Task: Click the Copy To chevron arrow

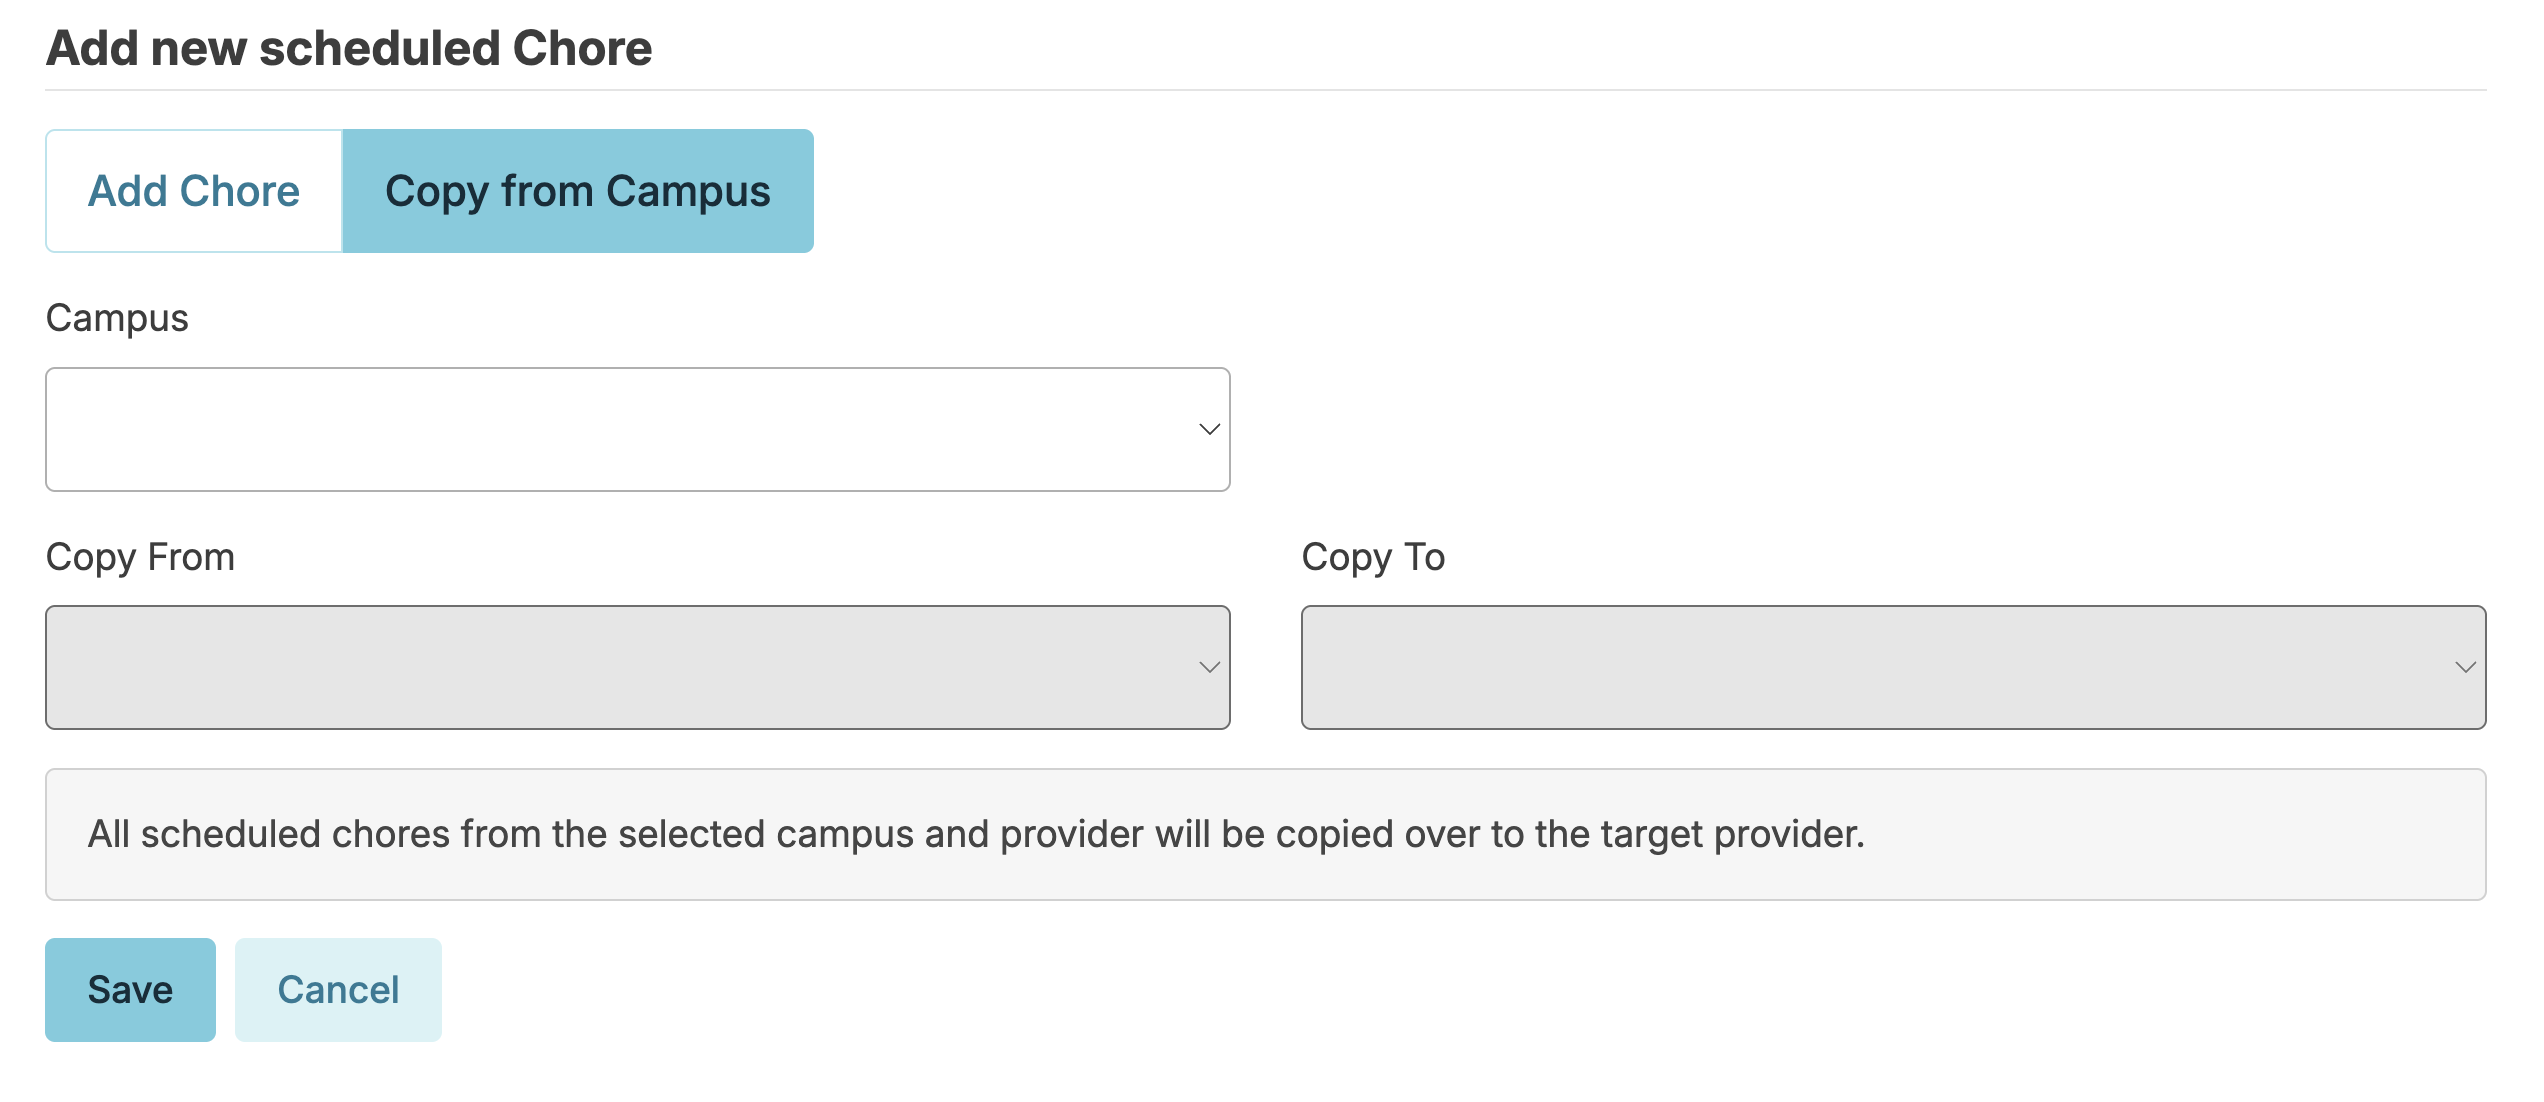Action: point(2465,667)
